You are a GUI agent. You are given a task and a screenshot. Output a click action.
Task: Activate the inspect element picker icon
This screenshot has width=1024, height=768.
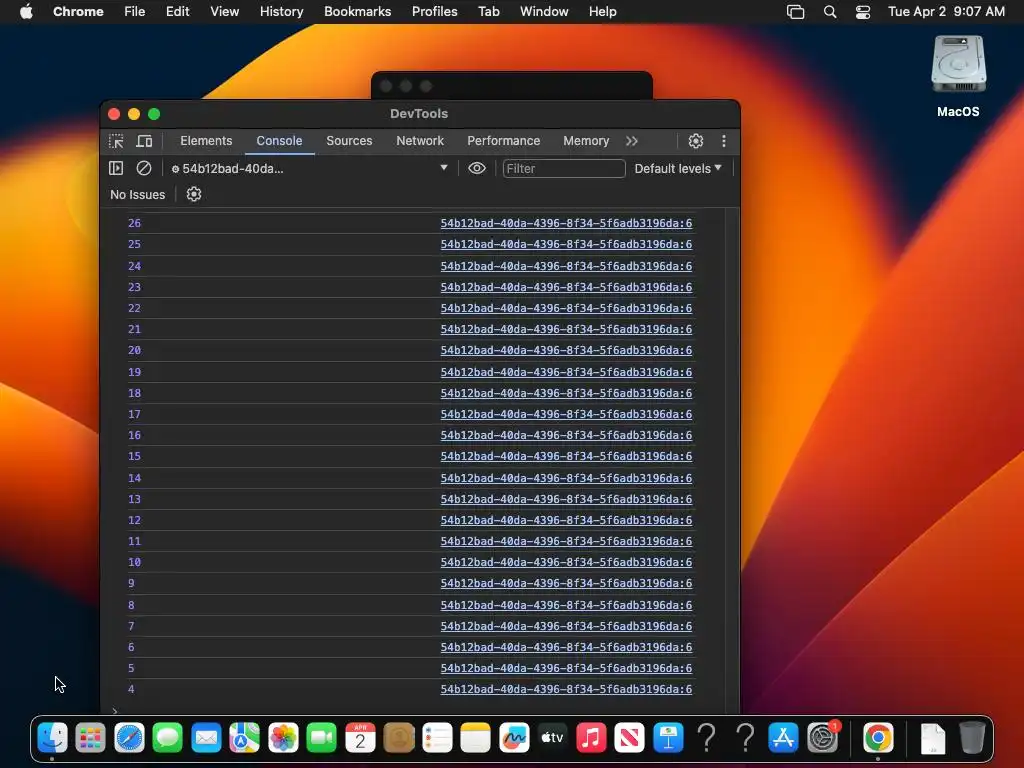click(x=116, y=141)
